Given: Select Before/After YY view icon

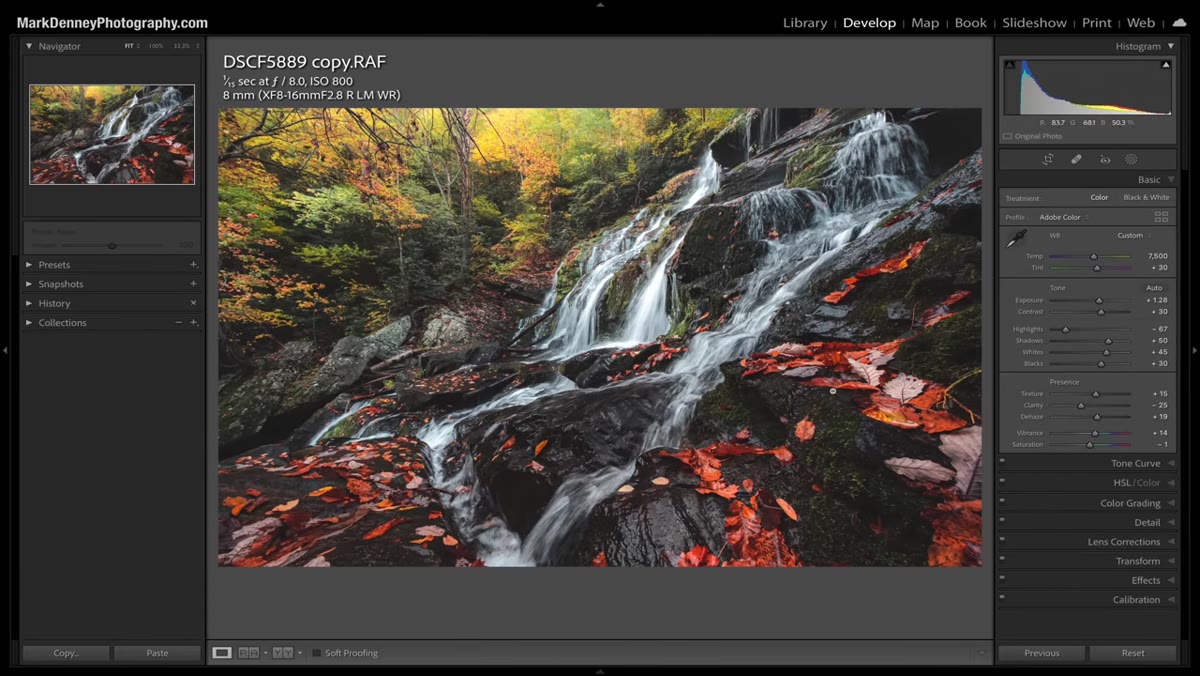Looking at the screenshot, I should pos(283,653).
